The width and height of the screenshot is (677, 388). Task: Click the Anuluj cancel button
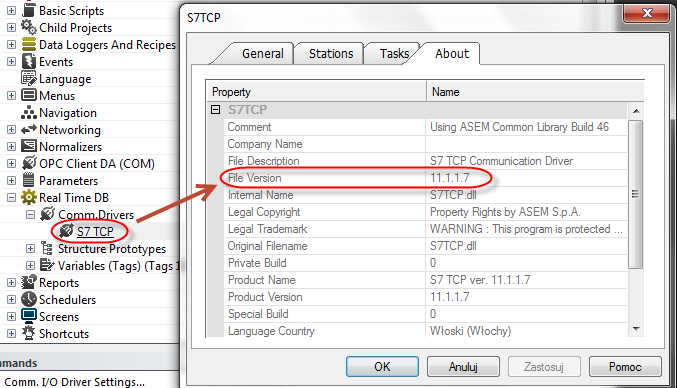(x=463, y=366)
